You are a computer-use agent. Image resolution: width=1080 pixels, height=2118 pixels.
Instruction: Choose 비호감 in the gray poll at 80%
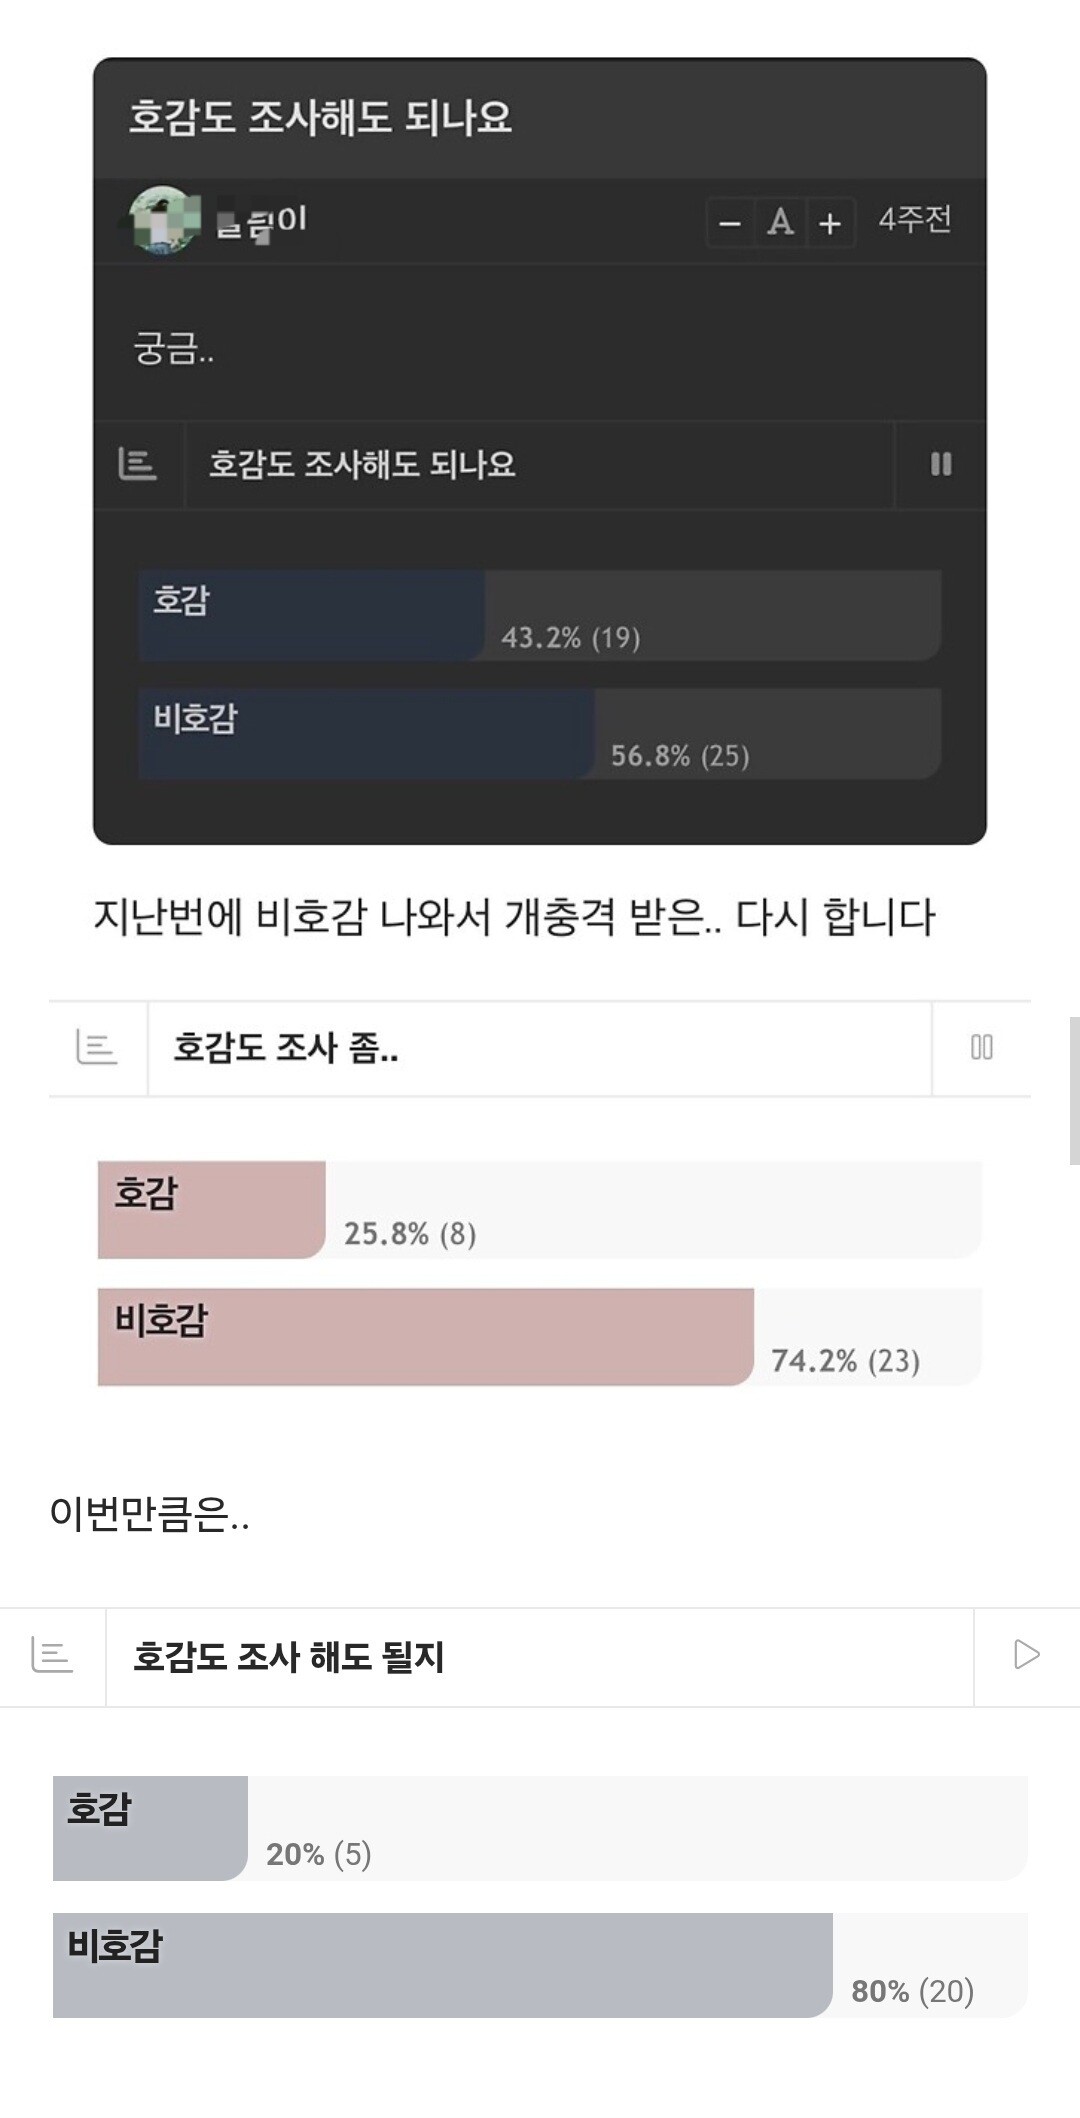540,1965
